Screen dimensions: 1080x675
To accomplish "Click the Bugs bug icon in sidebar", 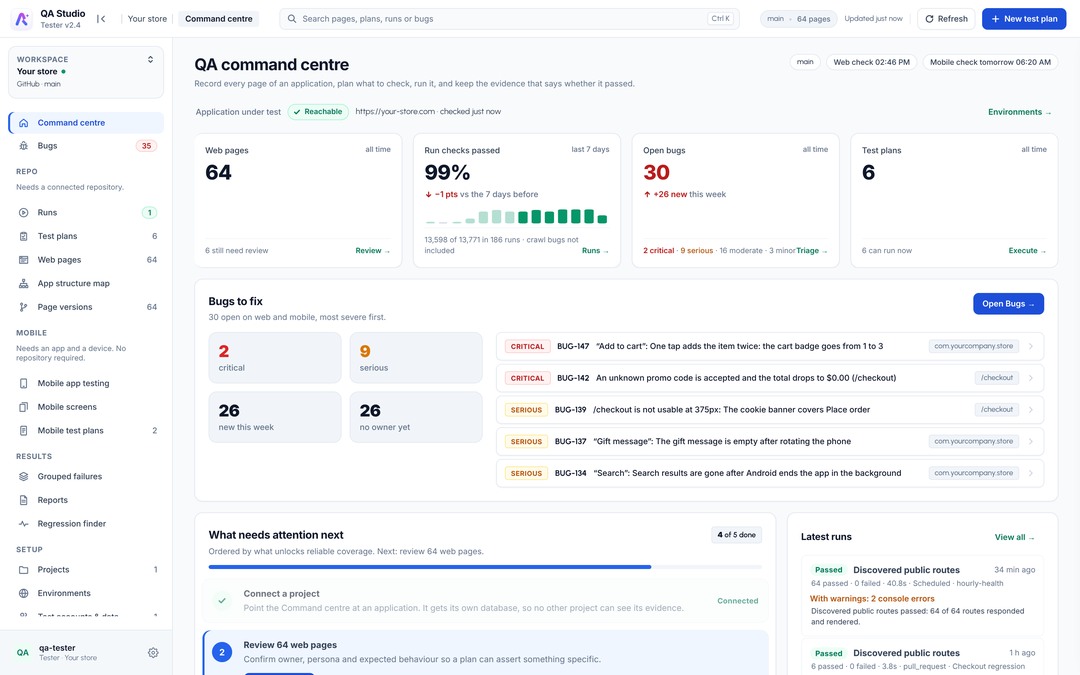I will (23, 146).
